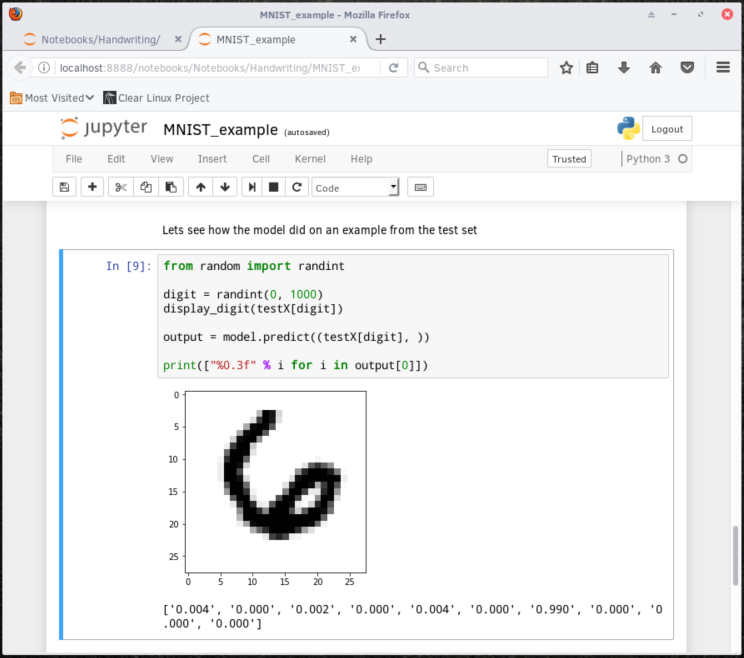Click the Trusted notebook button
Screen dimensions: 744x658
[569, 159]
